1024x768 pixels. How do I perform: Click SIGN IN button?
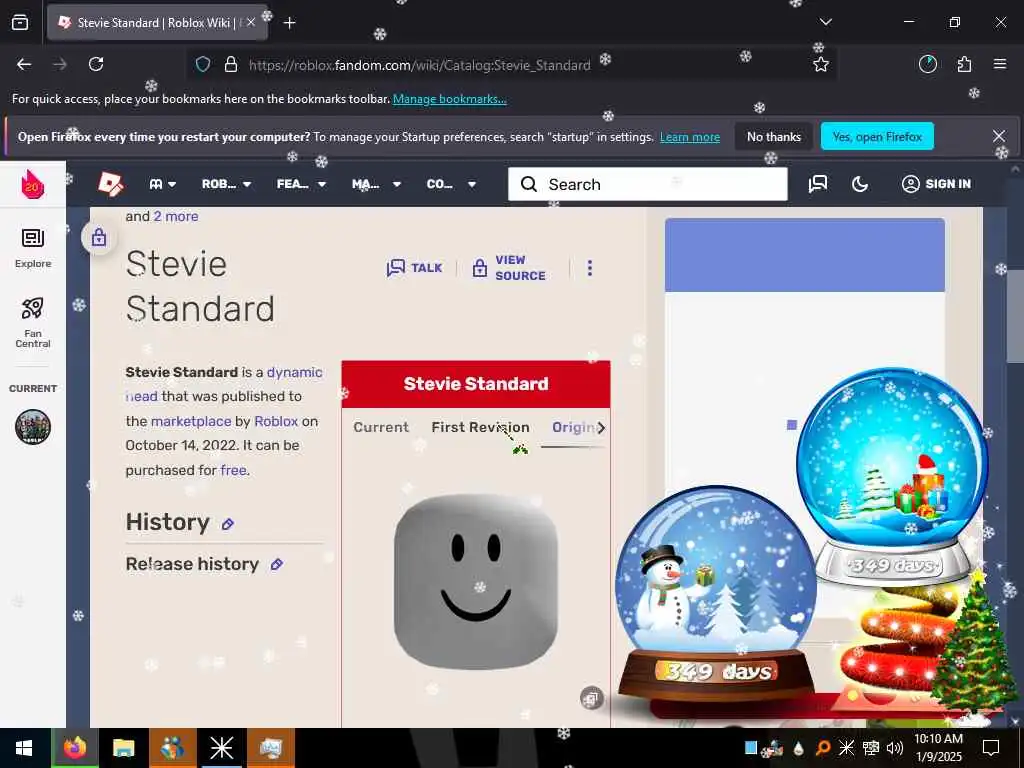pyautogui.click(x=936, y=184)
